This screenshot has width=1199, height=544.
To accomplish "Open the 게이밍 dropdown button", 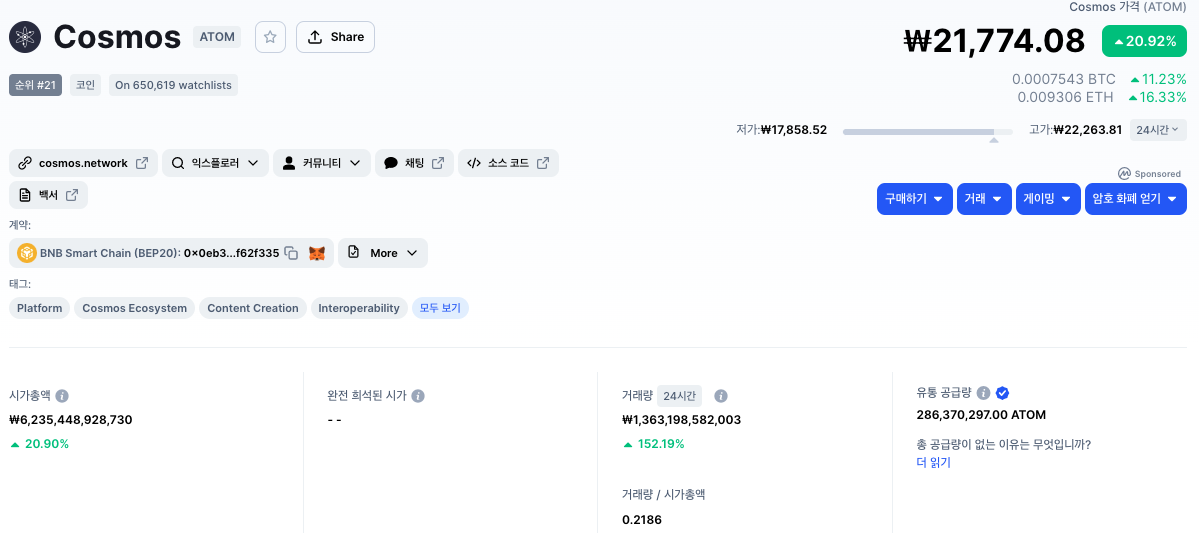I will click(x=1048, y=199).
